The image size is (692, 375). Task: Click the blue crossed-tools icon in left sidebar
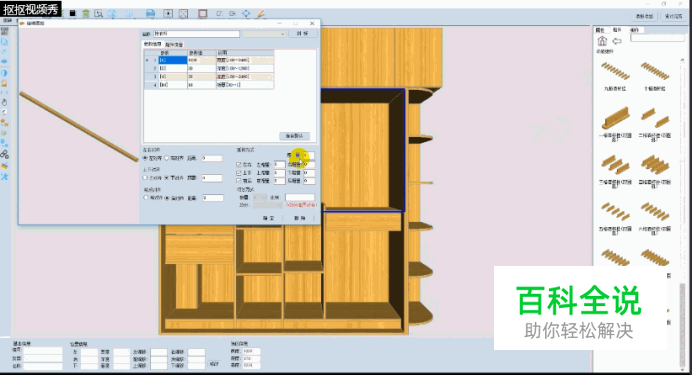tap(4, 176)
